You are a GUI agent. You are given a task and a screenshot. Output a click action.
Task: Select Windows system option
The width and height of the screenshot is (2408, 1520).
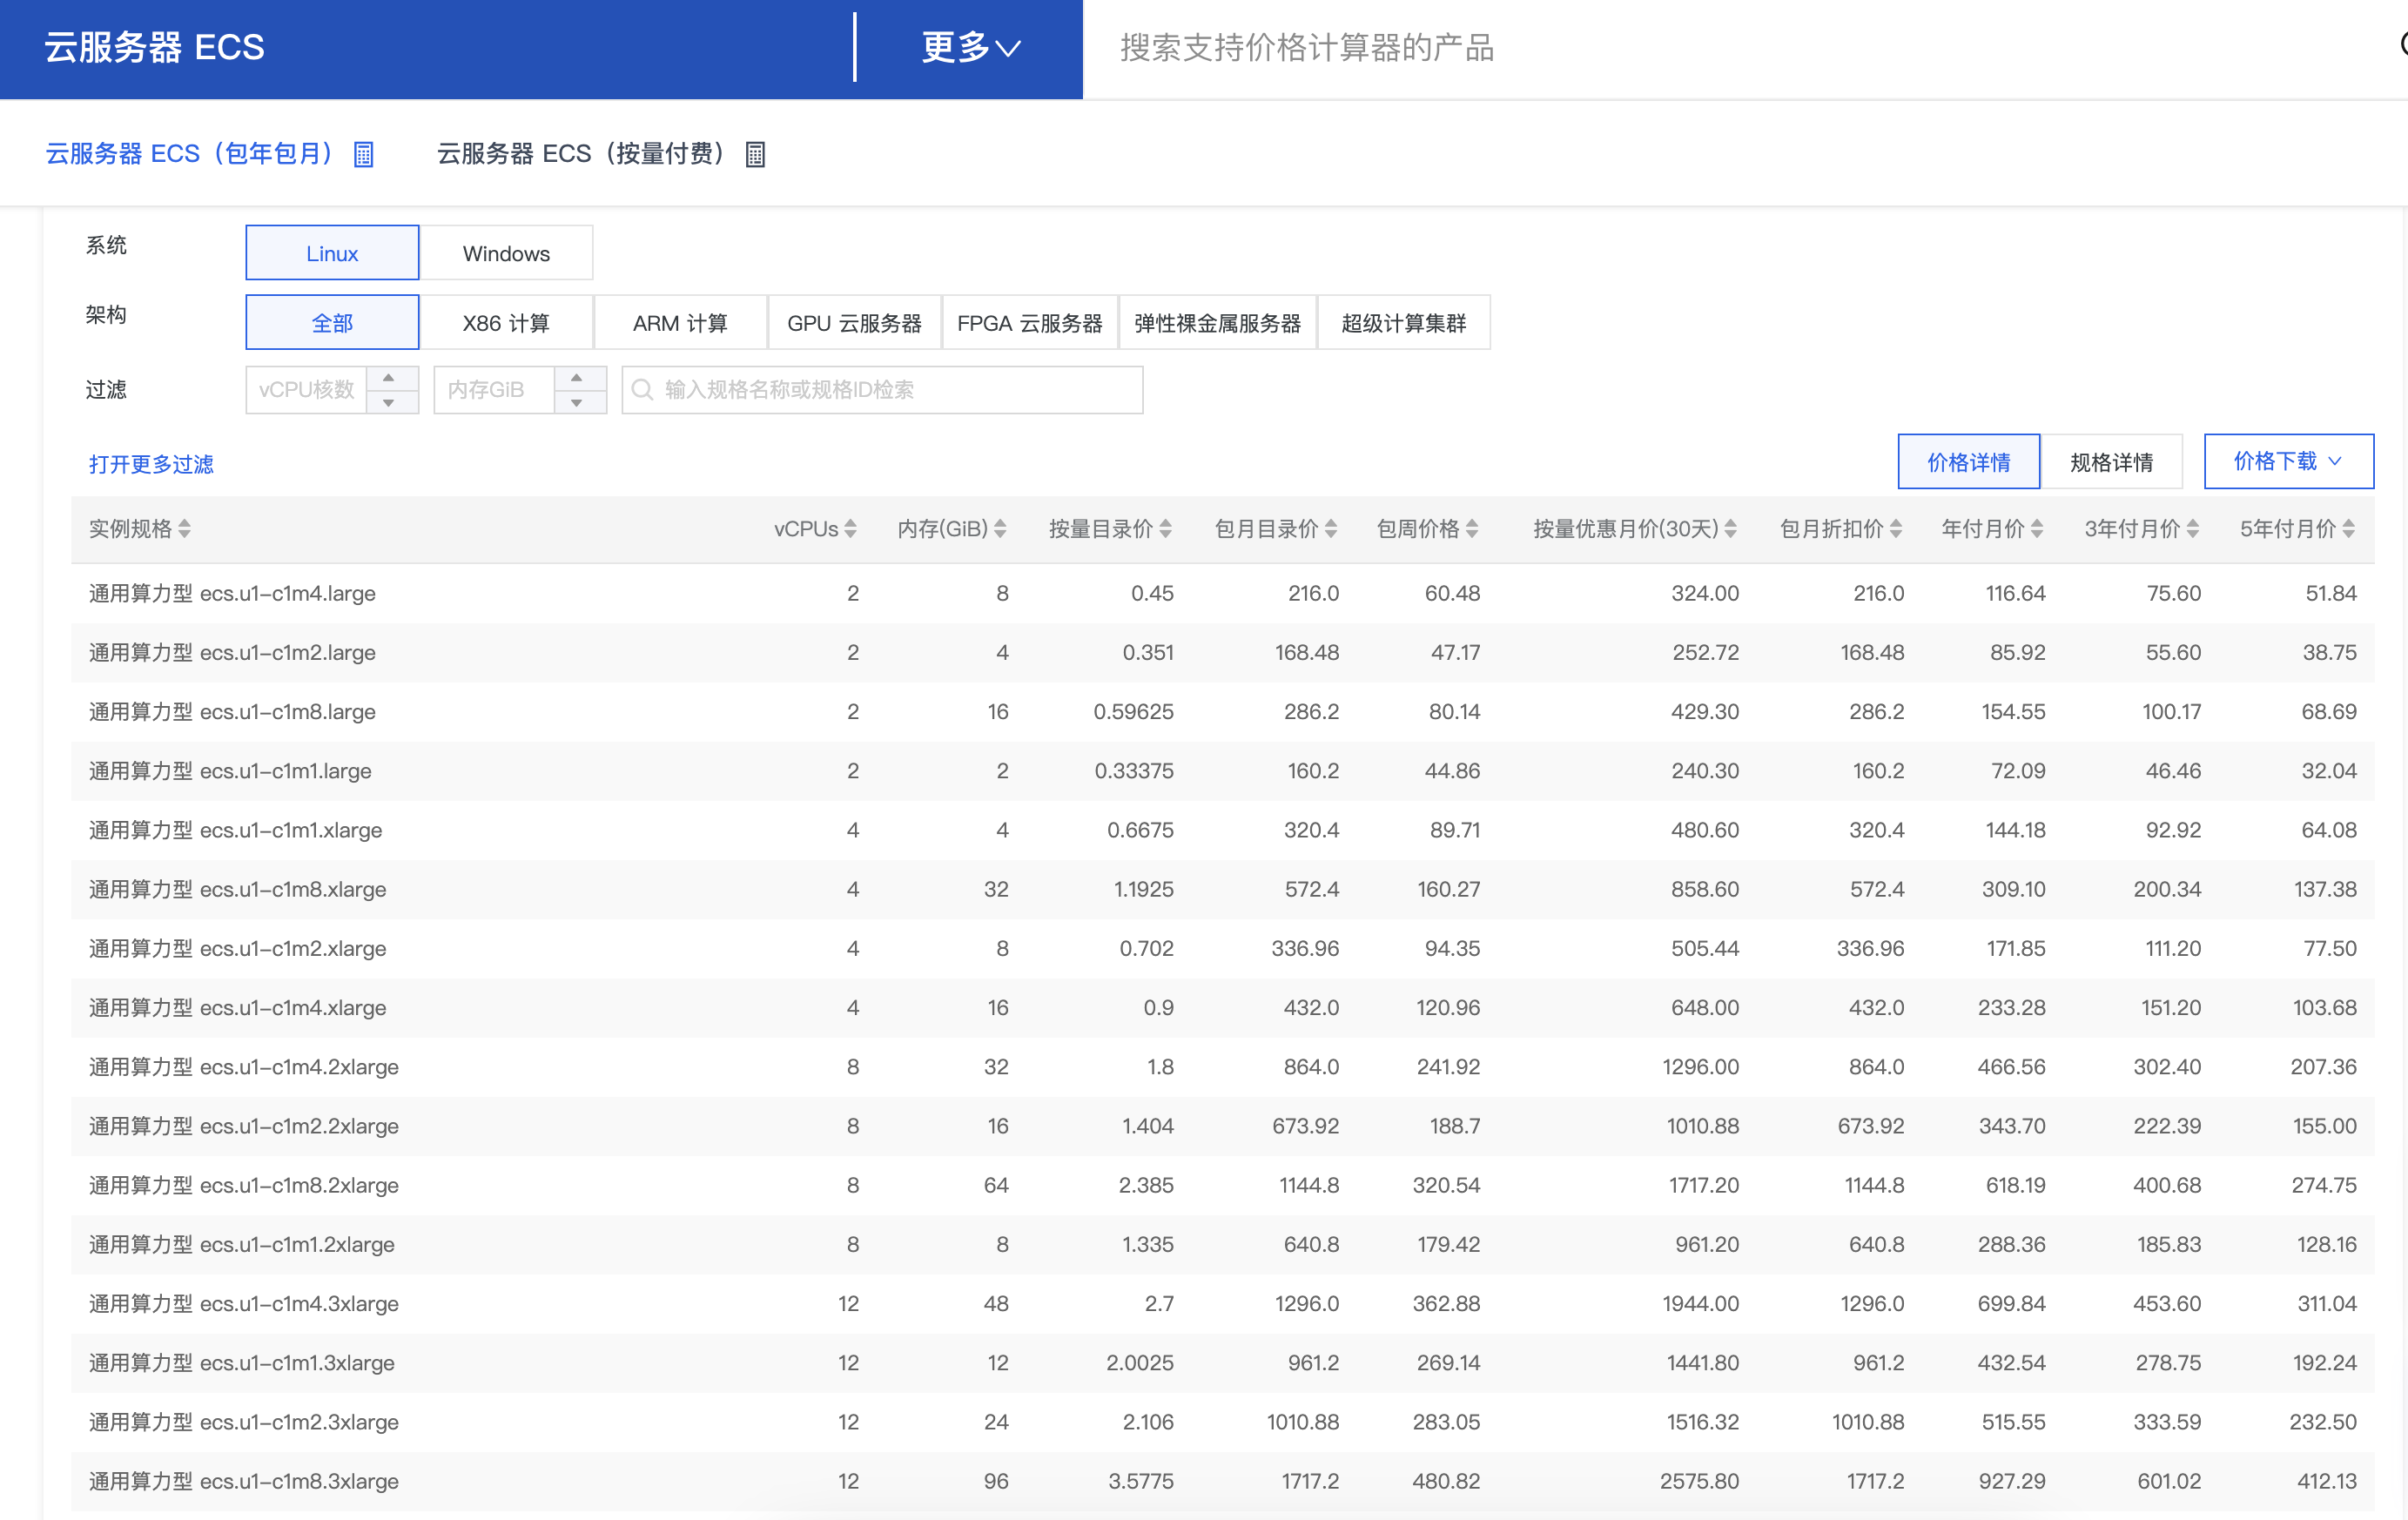[x=506, y=253]
